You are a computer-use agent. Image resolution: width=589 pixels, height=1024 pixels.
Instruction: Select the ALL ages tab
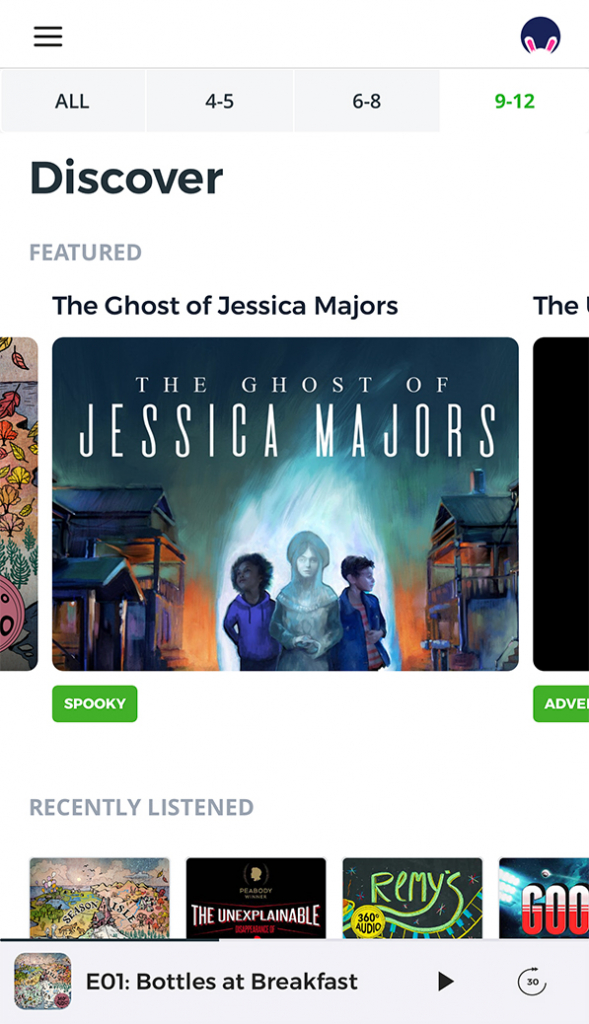click(72, 101)
